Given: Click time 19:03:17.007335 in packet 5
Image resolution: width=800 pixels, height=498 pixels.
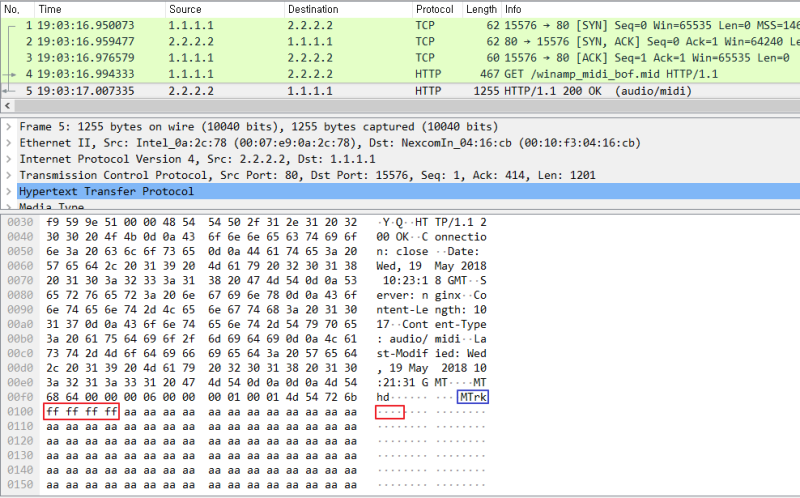Looking at the screenshot, I should pos(86,91).
